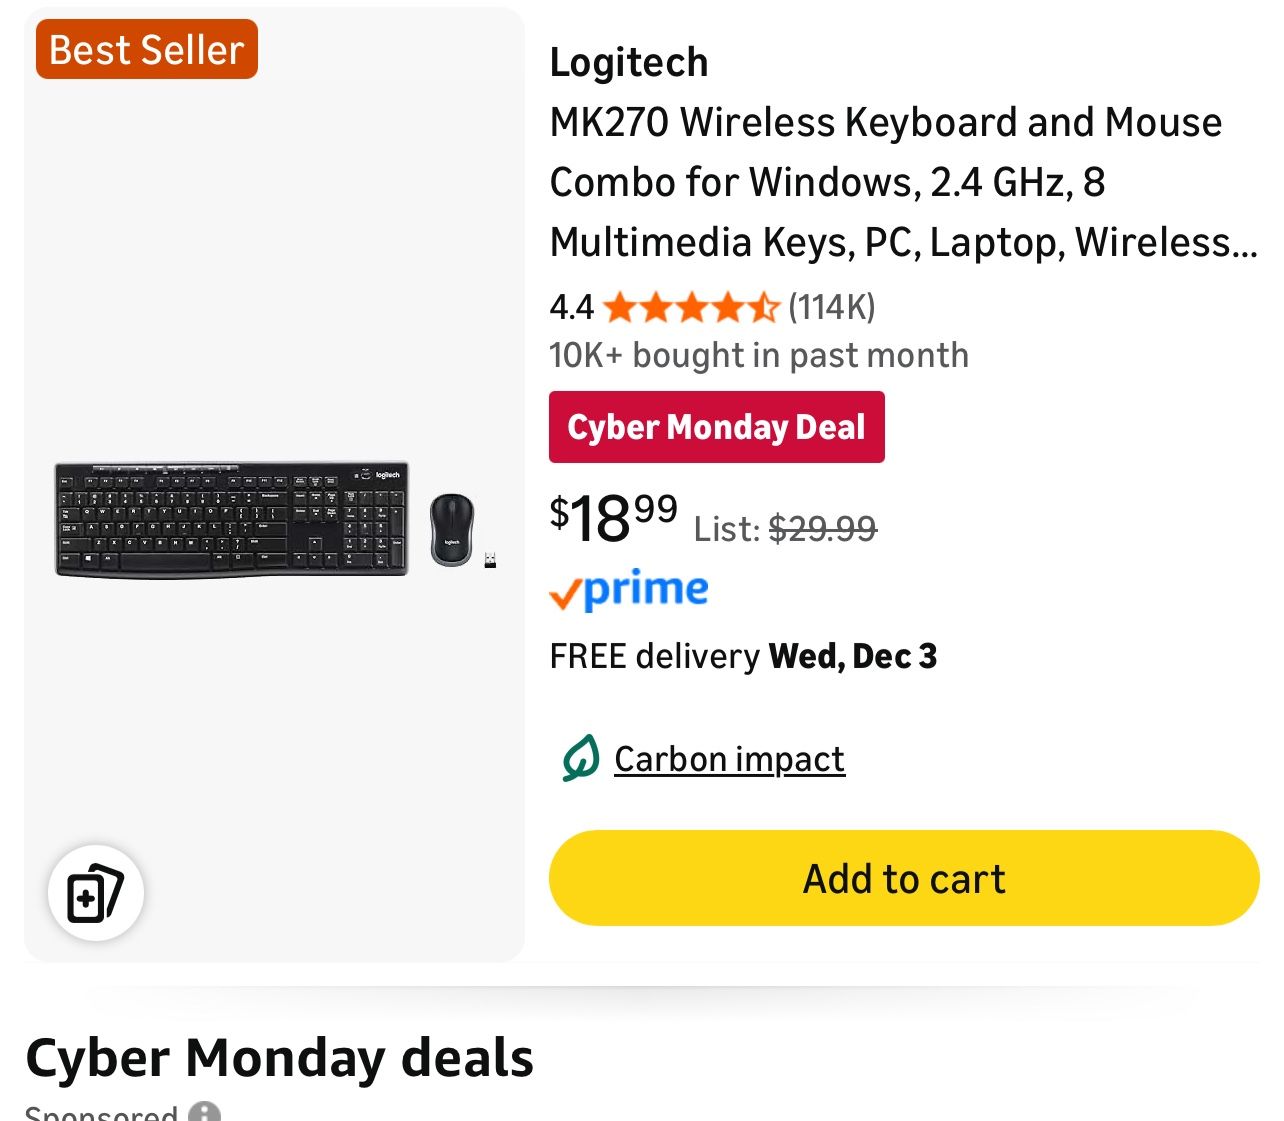Click the Logitech brand name
The image size is (1284, 1121).
[629, 62]
